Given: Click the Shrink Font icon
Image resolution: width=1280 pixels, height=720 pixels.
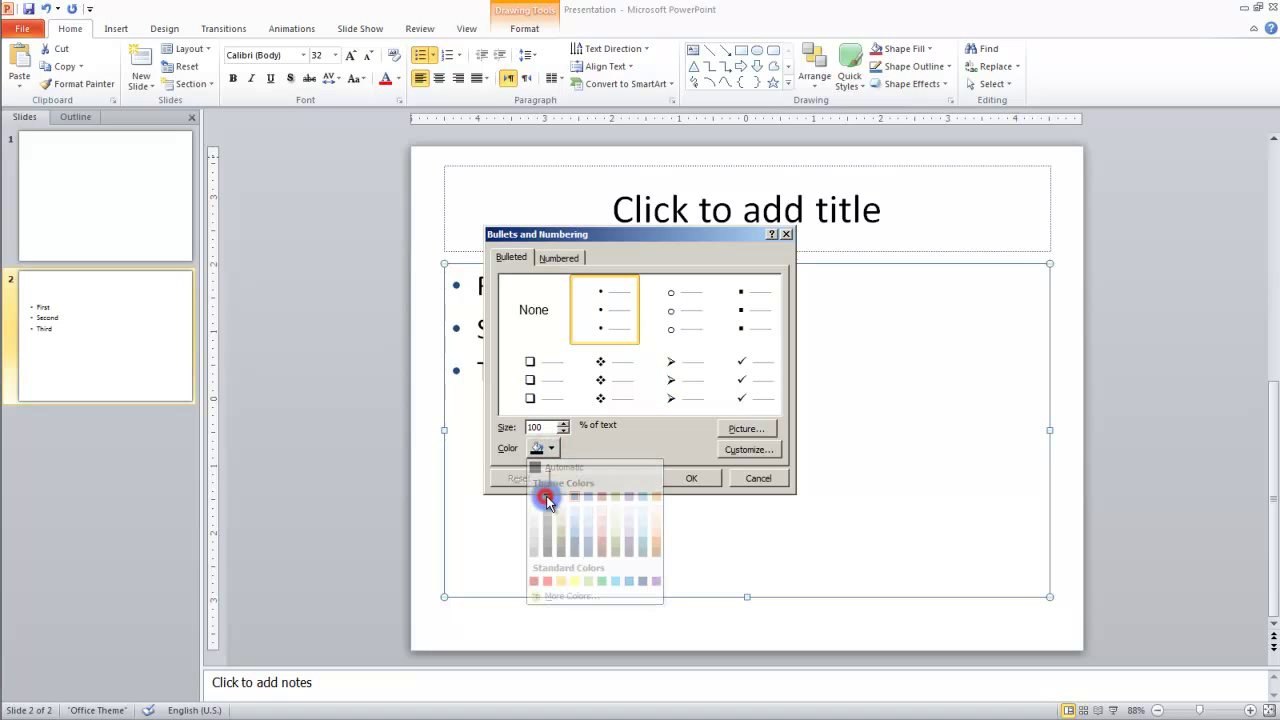Looking at the screenshot, I should (x=369, y=55).
